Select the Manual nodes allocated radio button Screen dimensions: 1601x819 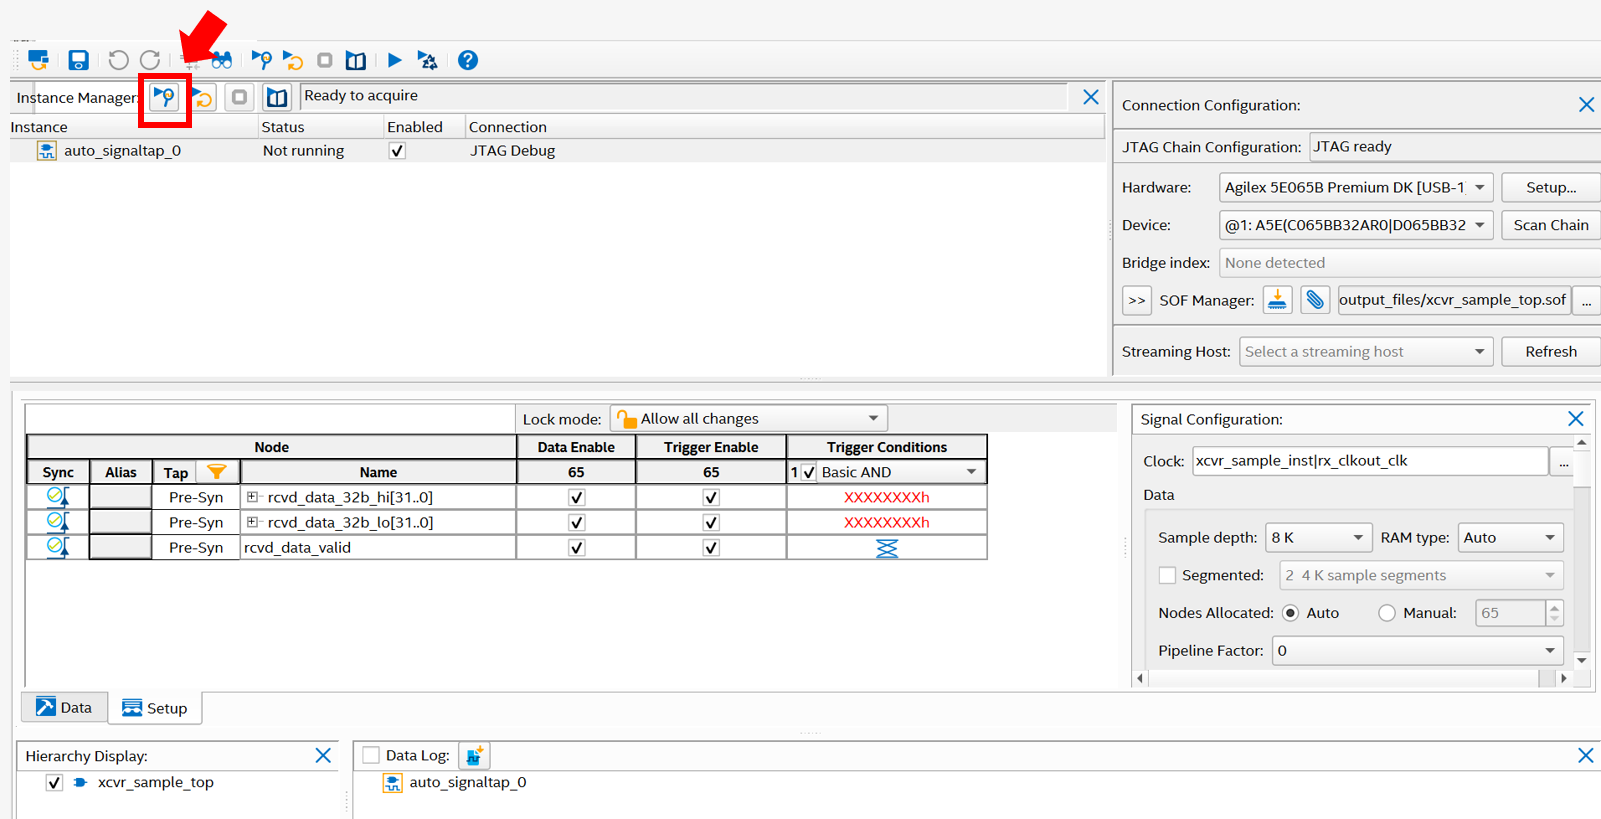[1386, 613]
